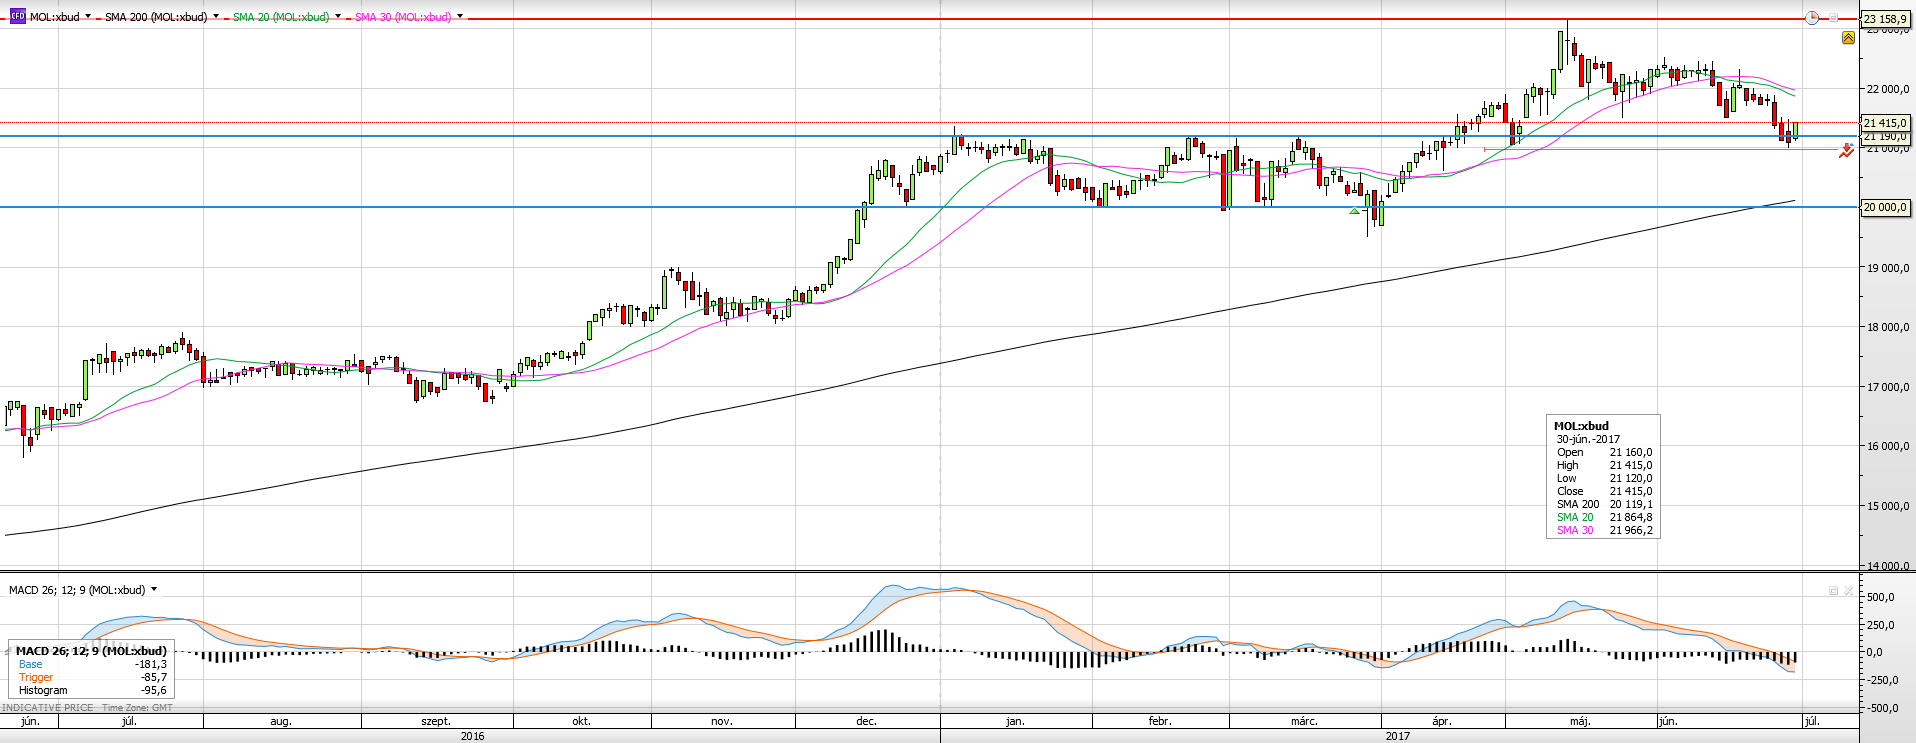Click the 2016 year label on time axis

(472, 736)
